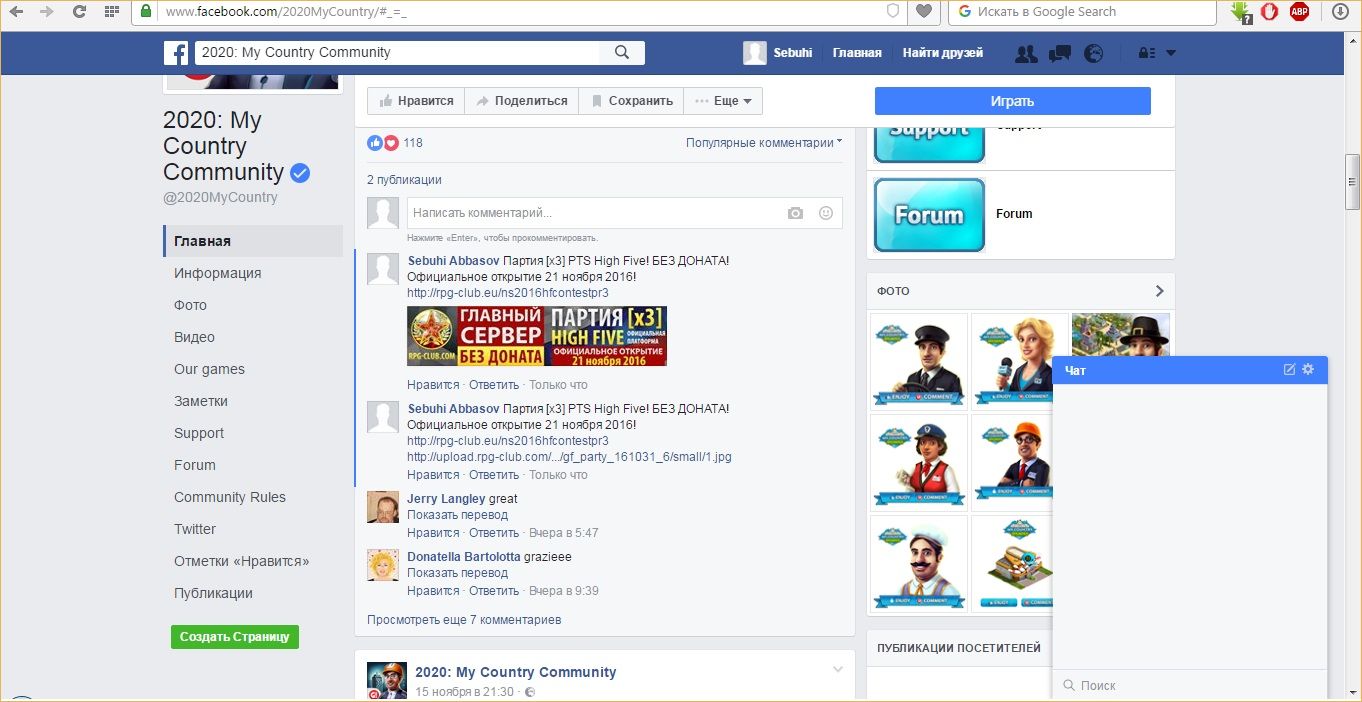Open the browser speed dial grid icon
The width and height of the screenshot is (1362, 702).
coord(111,12)
